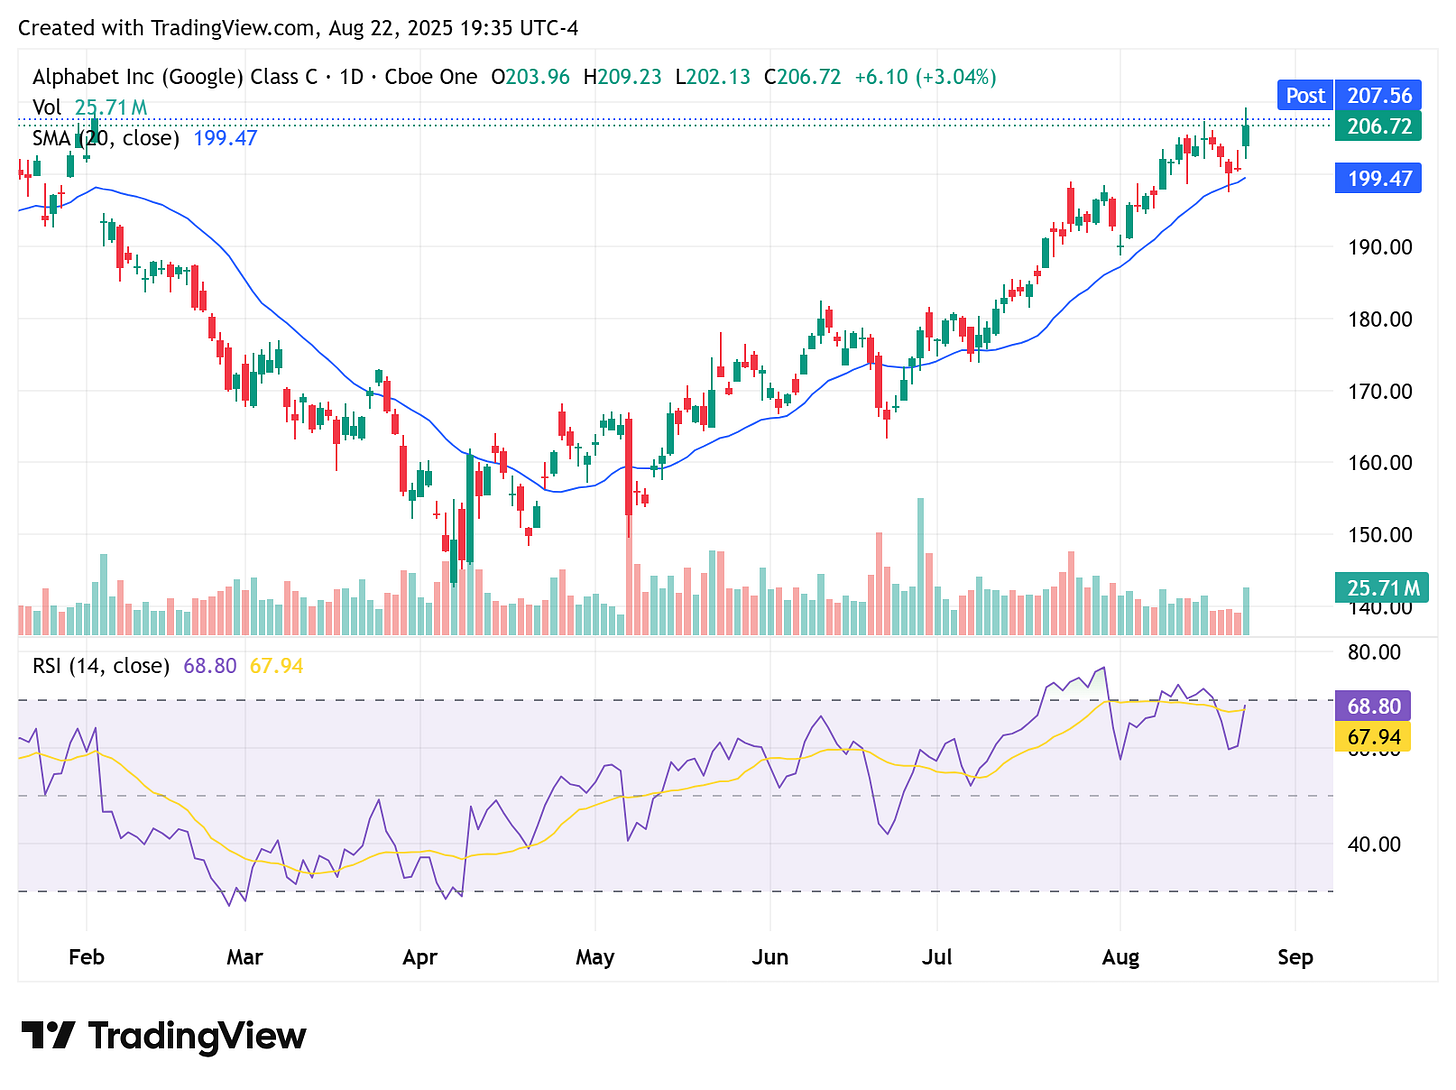Screen dimensions: 1456x1090
Task: Click the yellow 67.94 RSI average label
Action: (x=1373, y=737)
